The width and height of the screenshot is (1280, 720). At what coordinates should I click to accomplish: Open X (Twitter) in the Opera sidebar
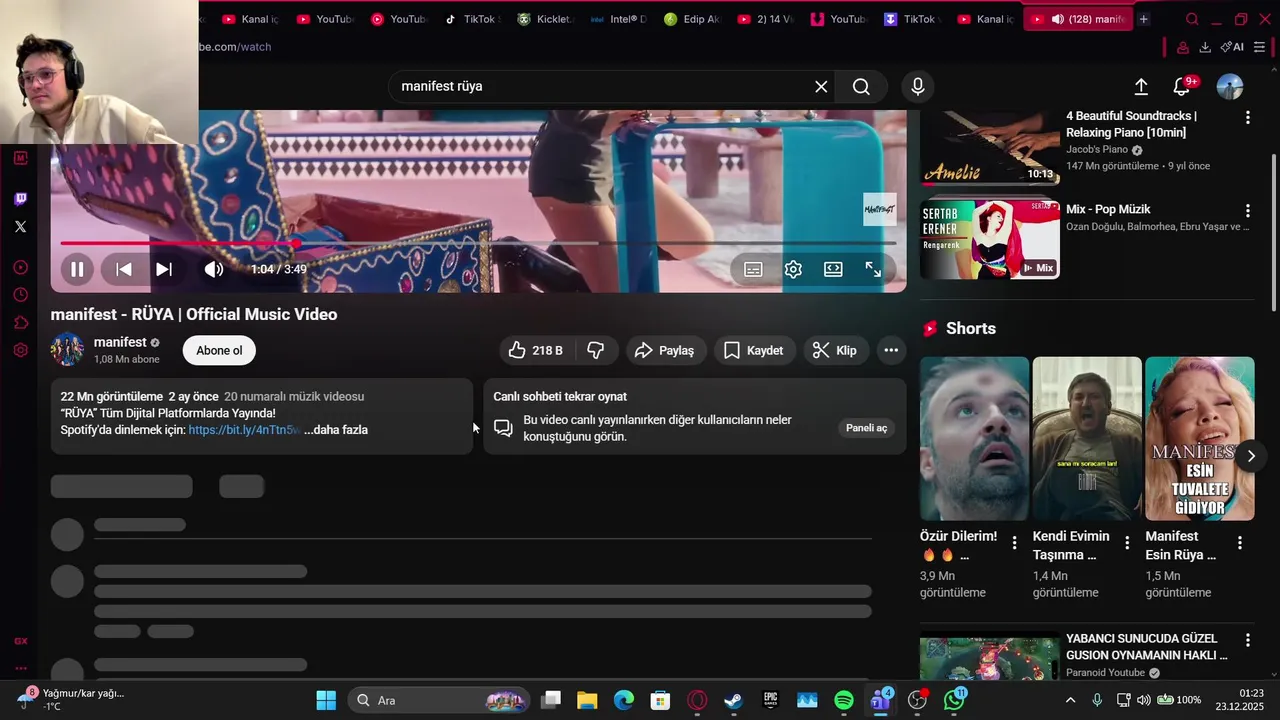tap(20, 227)
